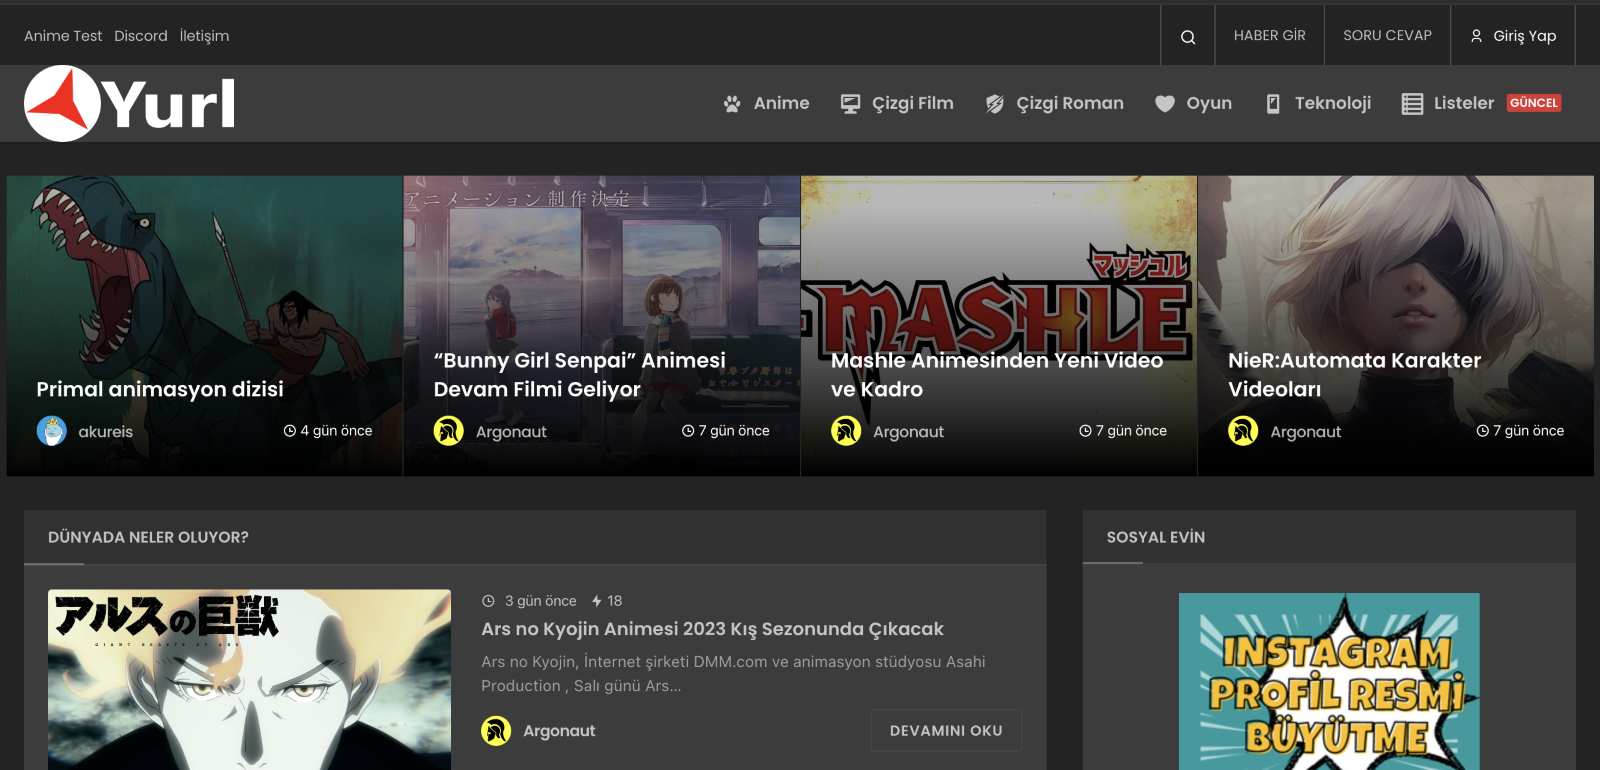Viewport: 1600px width, 770px height.
Task: Open the İletişim link
Action: click(204, 36)
